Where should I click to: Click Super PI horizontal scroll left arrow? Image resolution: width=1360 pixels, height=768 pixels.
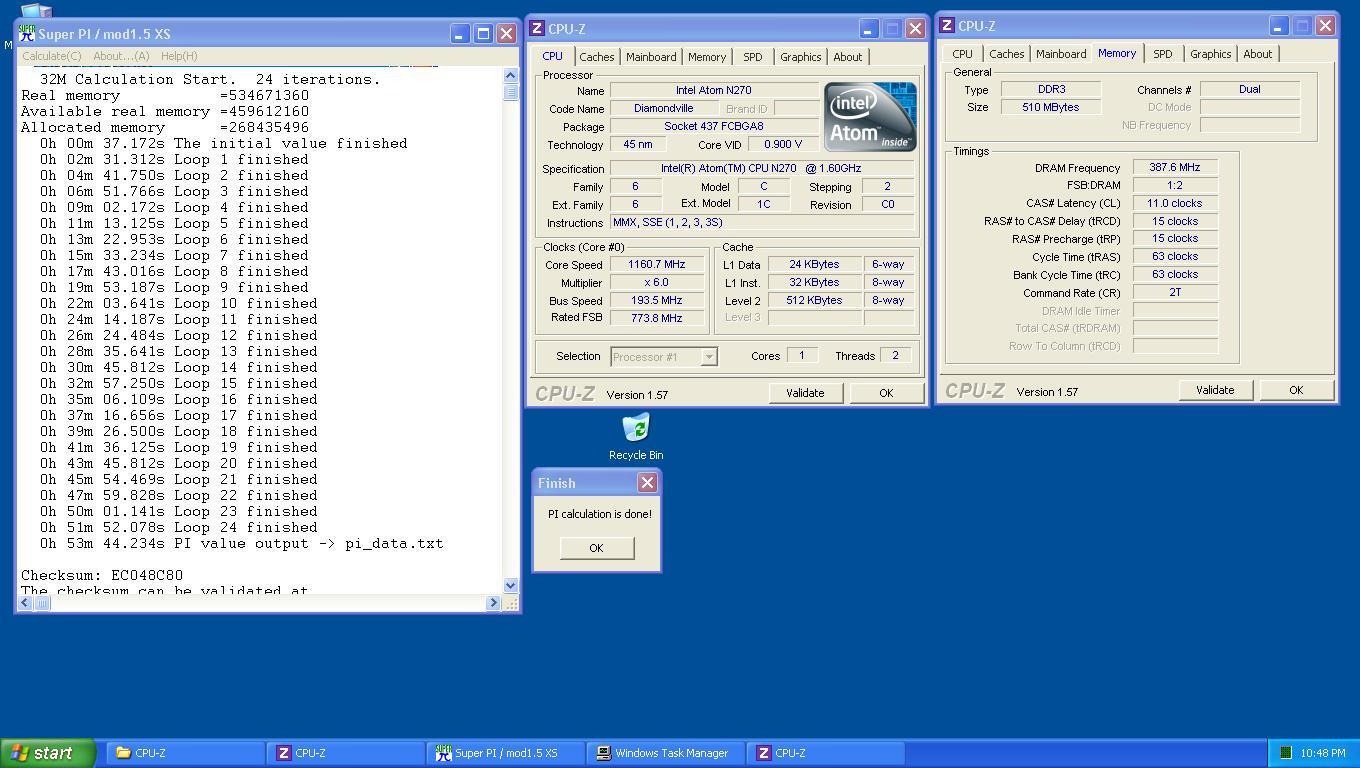pyautogui.click(x=25, y=603)
